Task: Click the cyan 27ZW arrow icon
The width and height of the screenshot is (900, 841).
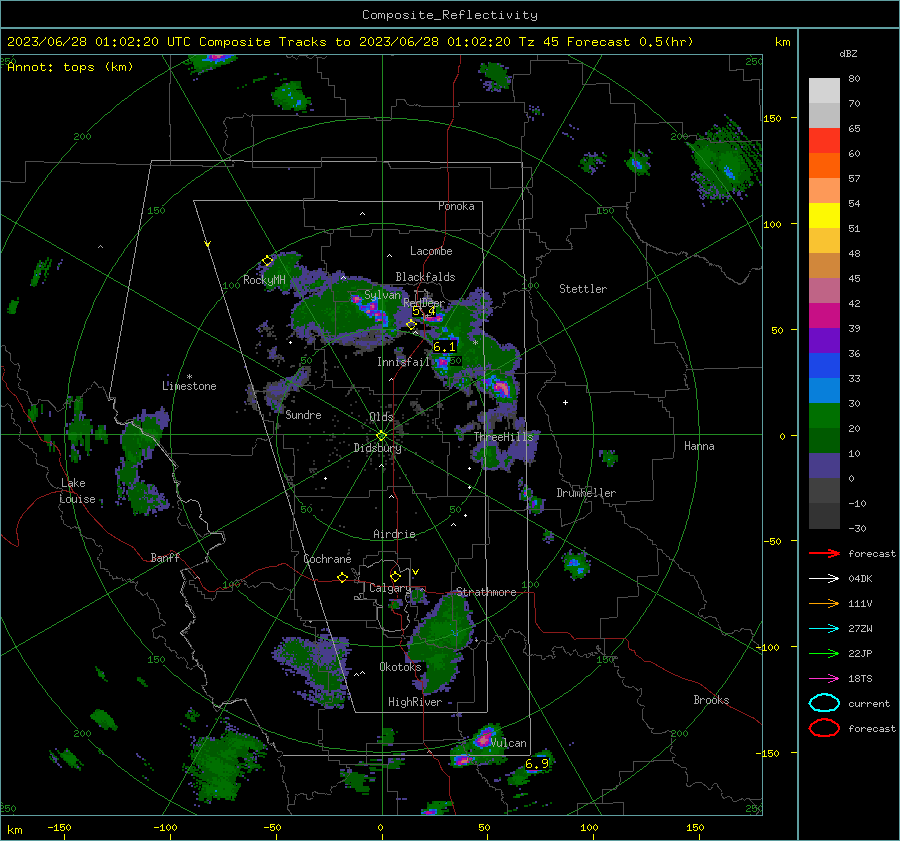Action: point(824,629)
